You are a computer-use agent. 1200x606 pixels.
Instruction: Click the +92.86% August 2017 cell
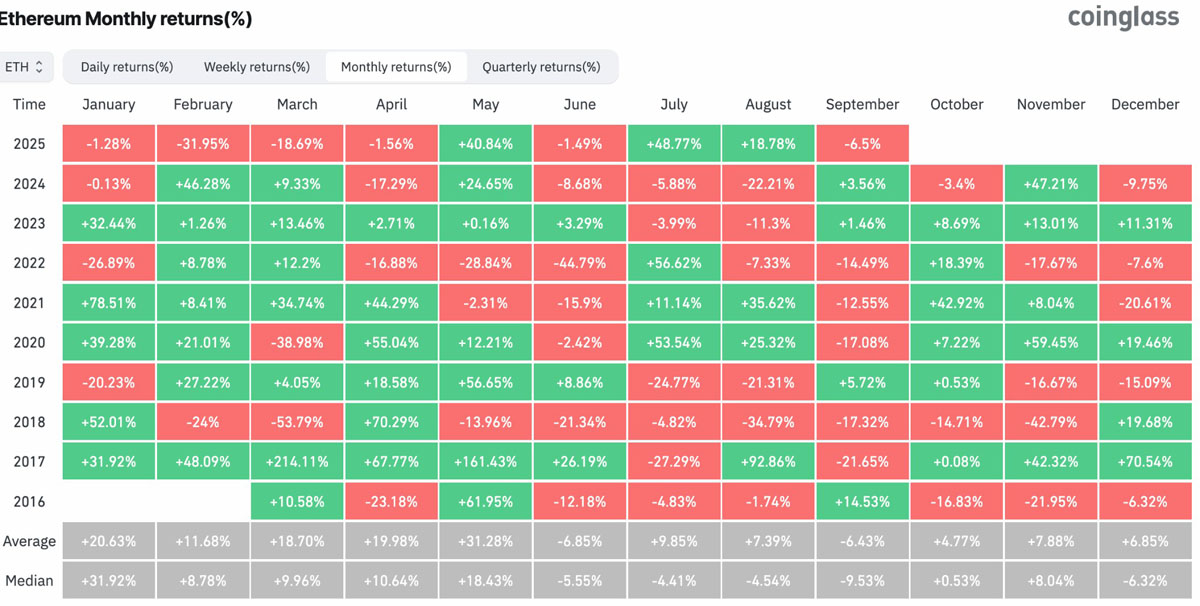tap(768, 462)
